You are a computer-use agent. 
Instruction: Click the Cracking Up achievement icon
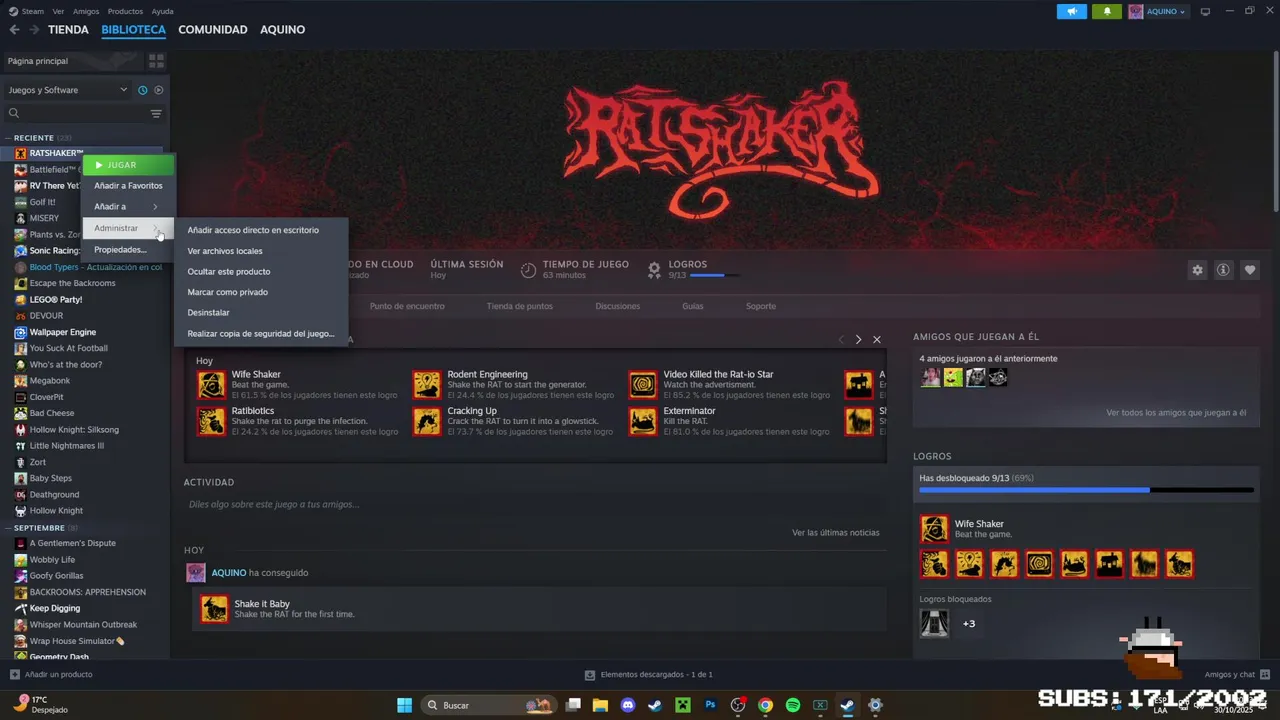point(427,421)
